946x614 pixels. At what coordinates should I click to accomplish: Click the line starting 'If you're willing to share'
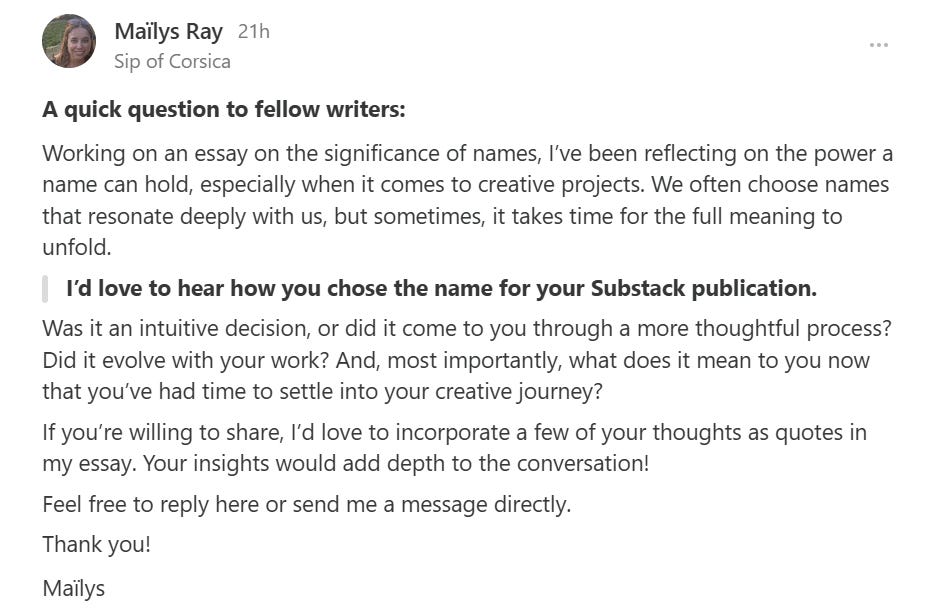[x=454, y=432]
